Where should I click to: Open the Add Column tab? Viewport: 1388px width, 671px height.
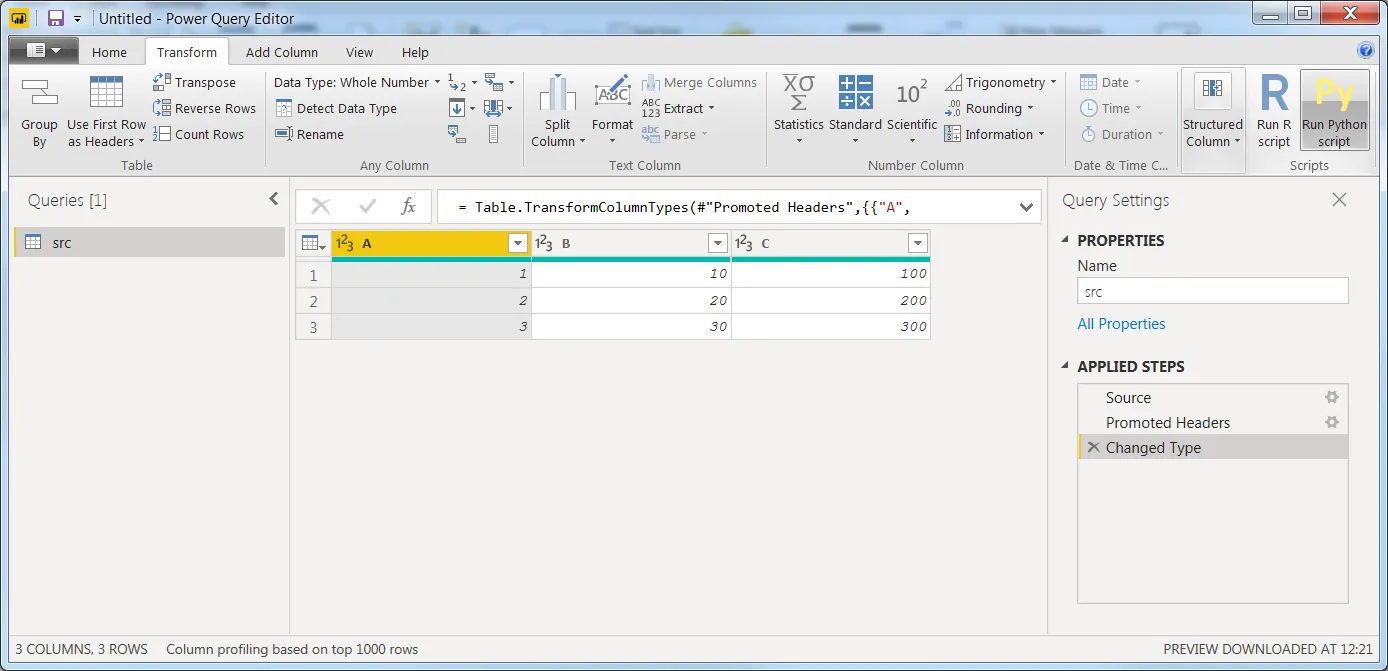[282, 52]
